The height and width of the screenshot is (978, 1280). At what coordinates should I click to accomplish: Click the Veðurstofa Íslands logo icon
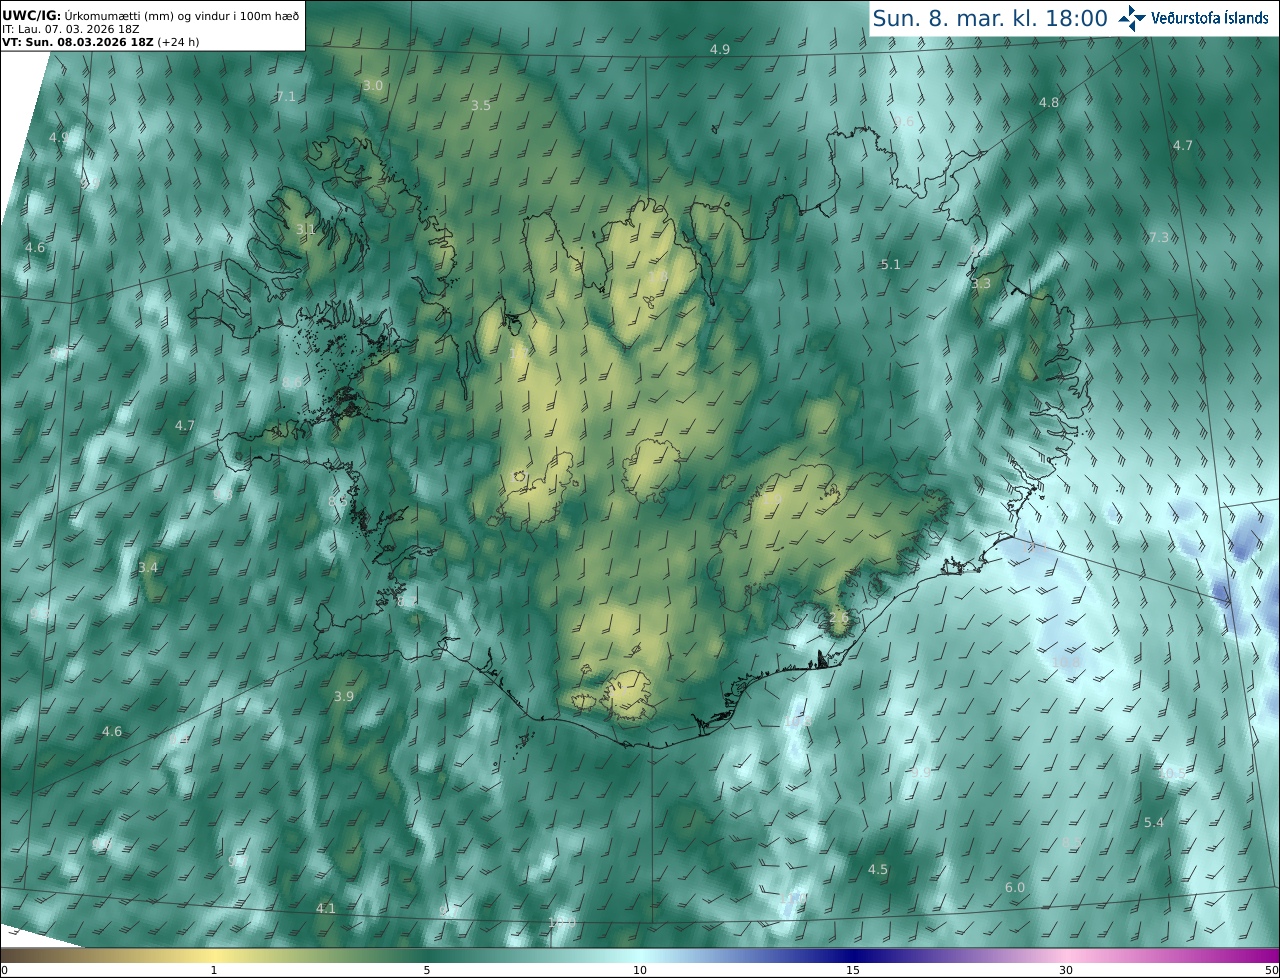click(x=1132, y=18)
